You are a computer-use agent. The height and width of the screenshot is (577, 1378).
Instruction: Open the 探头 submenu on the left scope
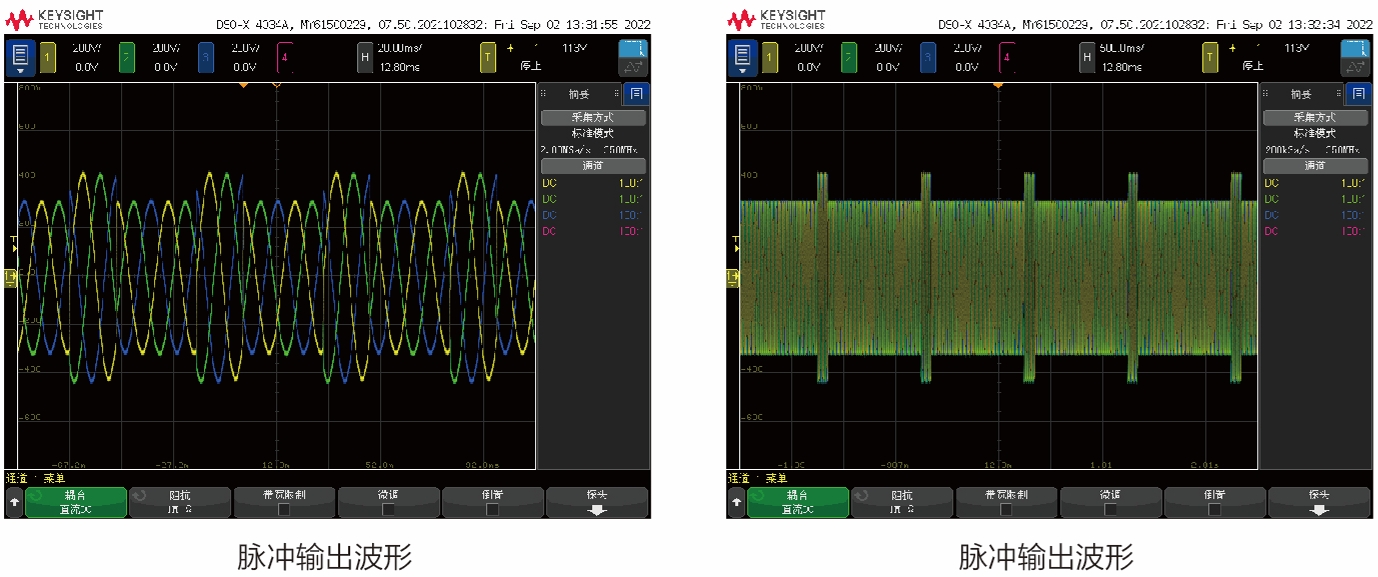pos(597,502)
